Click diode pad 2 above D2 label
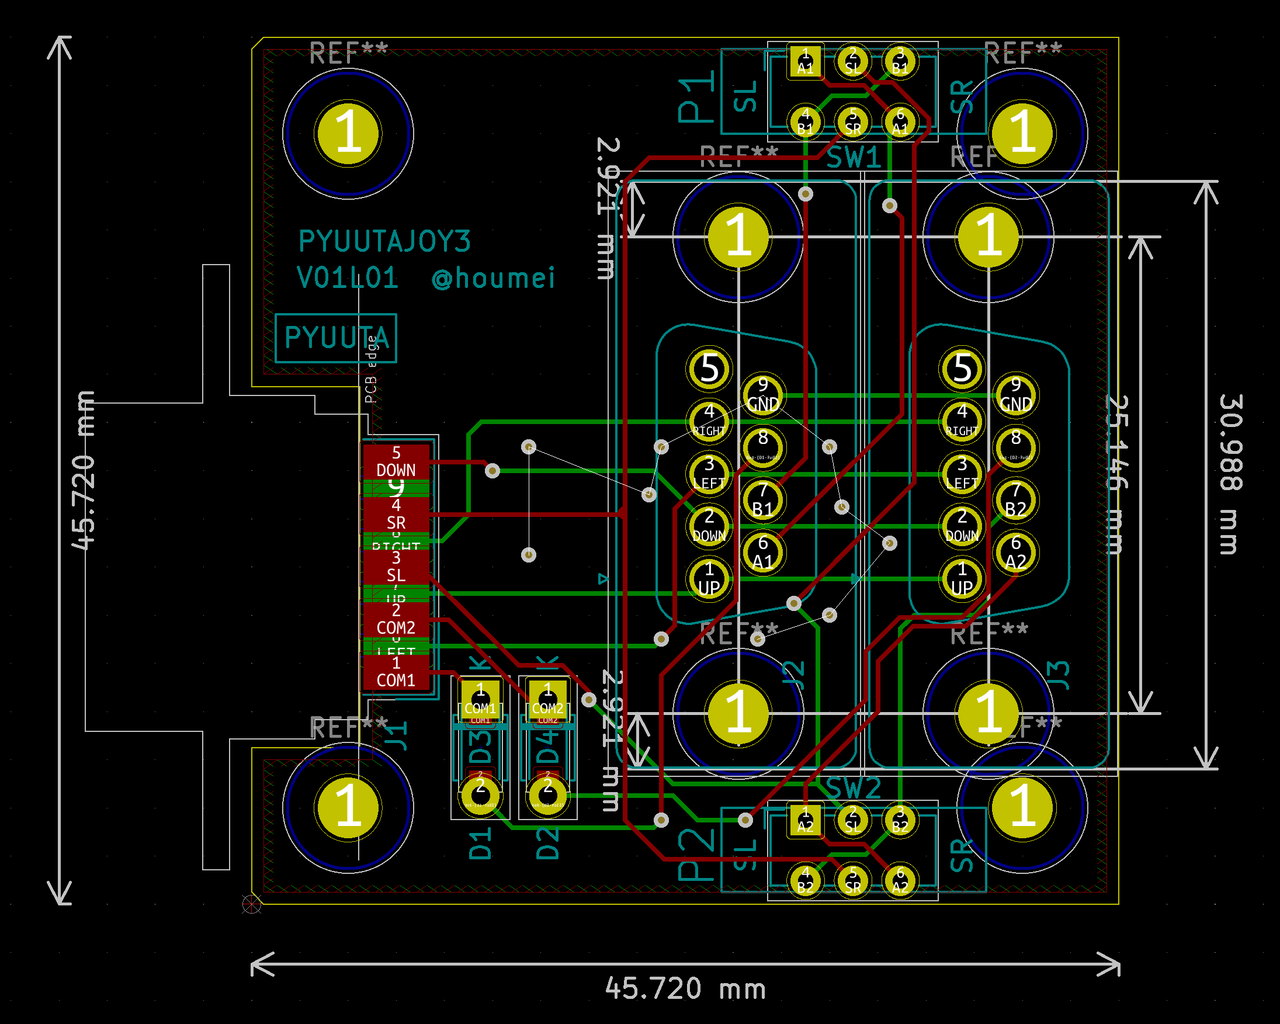Image resolution: width=1280 pixels, height=1024 pixels. [x=547, y=795]
